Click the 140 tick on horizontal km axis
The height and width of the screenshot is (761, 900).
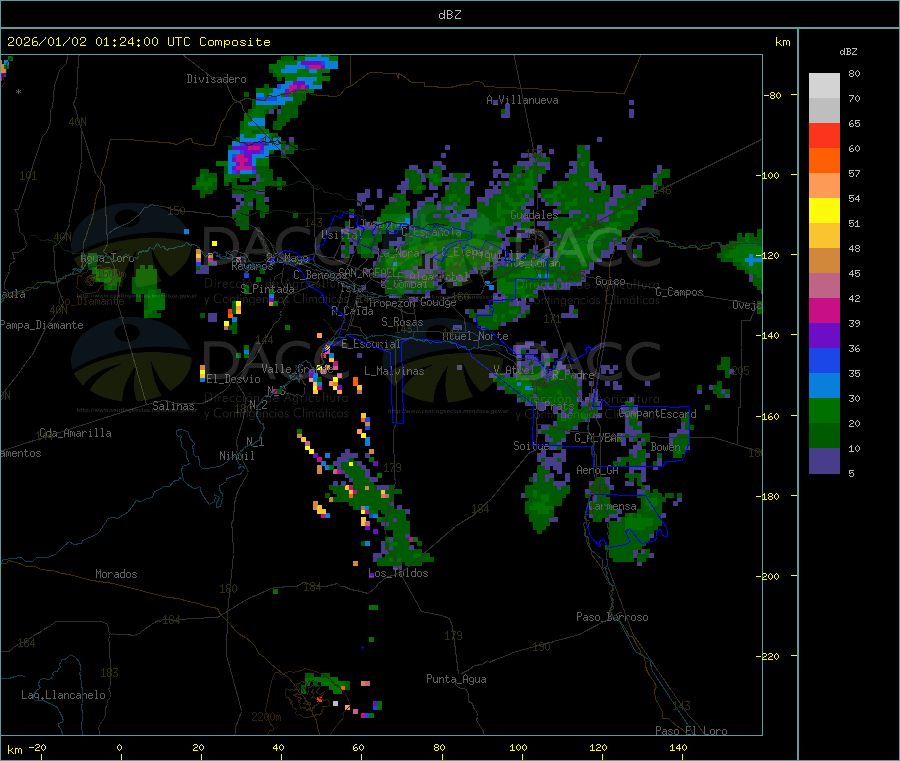[678, 747]
